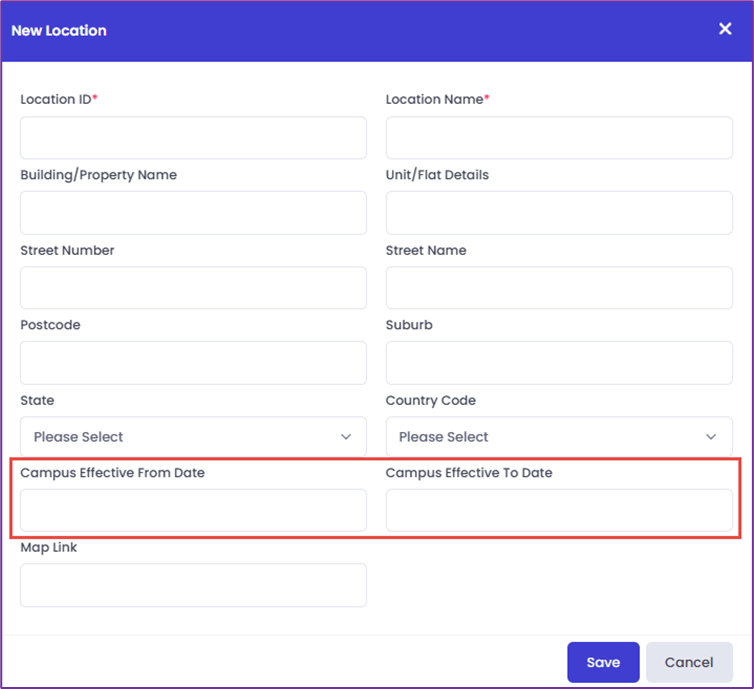Image resolution: width=754 pixels, height=689 pixels.
Task: Cancel the new location form
Action: pos(689,662)
